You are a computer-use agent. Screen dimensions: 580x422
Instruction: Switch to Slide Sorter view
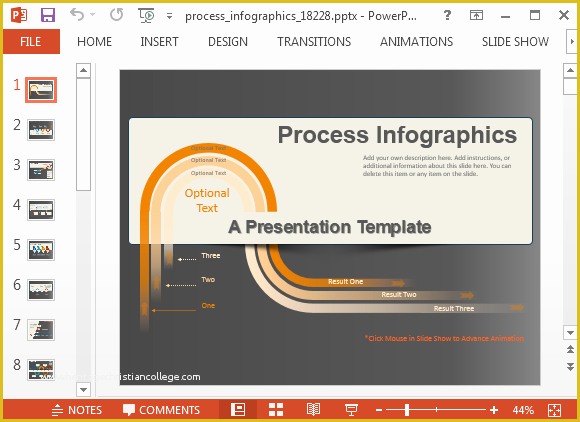276,410
